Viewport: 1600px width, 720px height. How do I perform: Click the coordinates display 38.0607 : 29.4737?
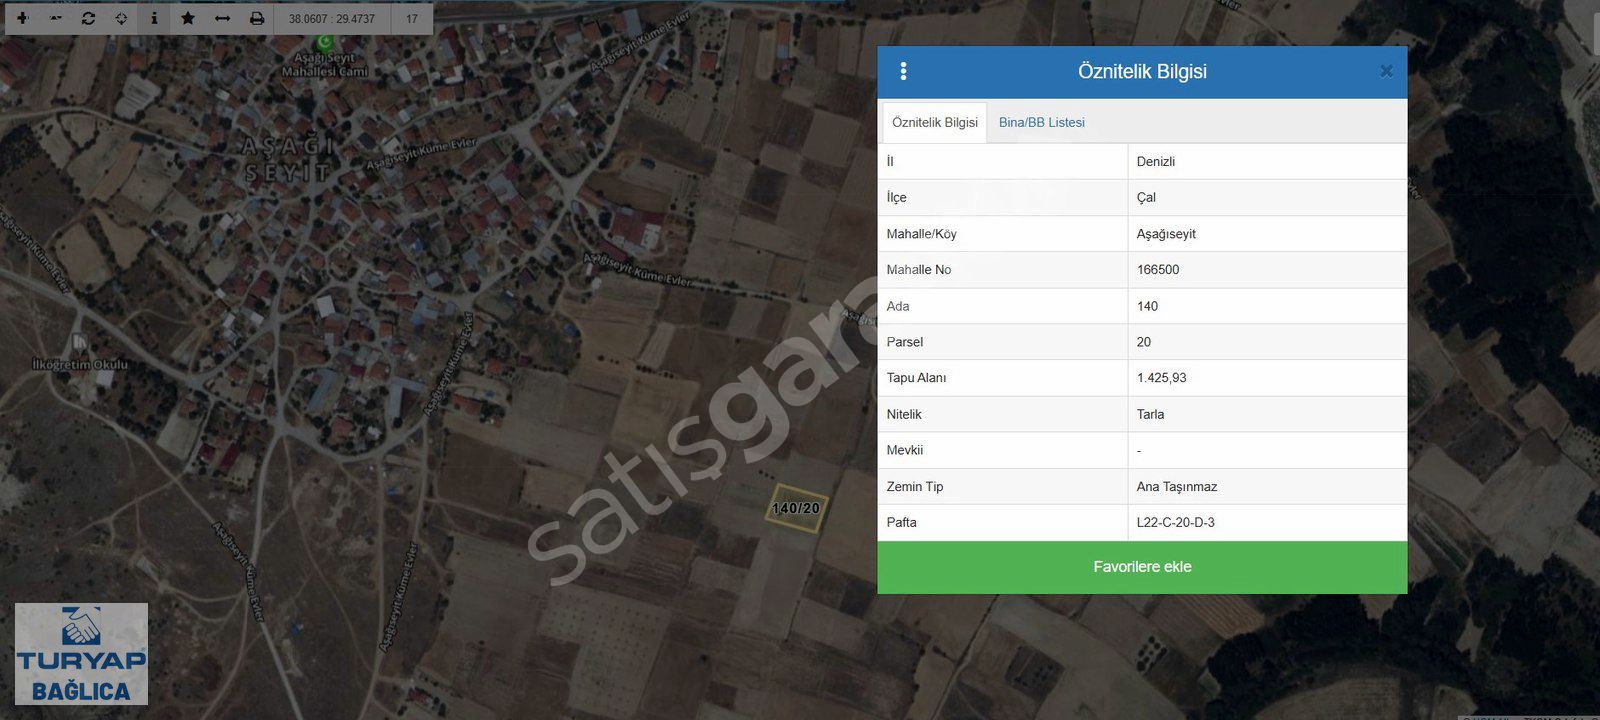[x=332, y=19]
